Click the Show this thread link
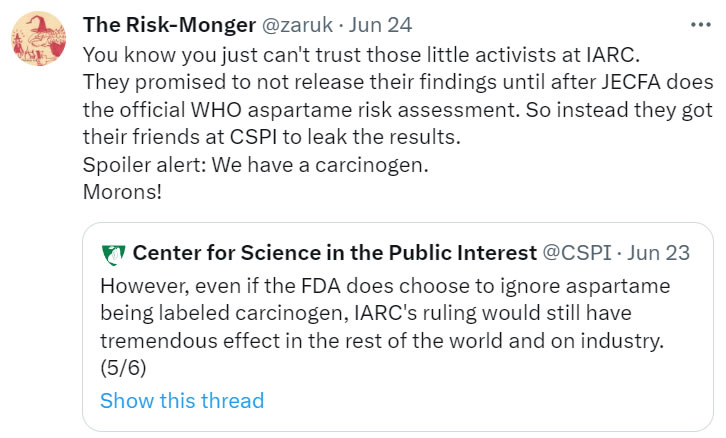The image size is (726, 438). click(182, 401)
